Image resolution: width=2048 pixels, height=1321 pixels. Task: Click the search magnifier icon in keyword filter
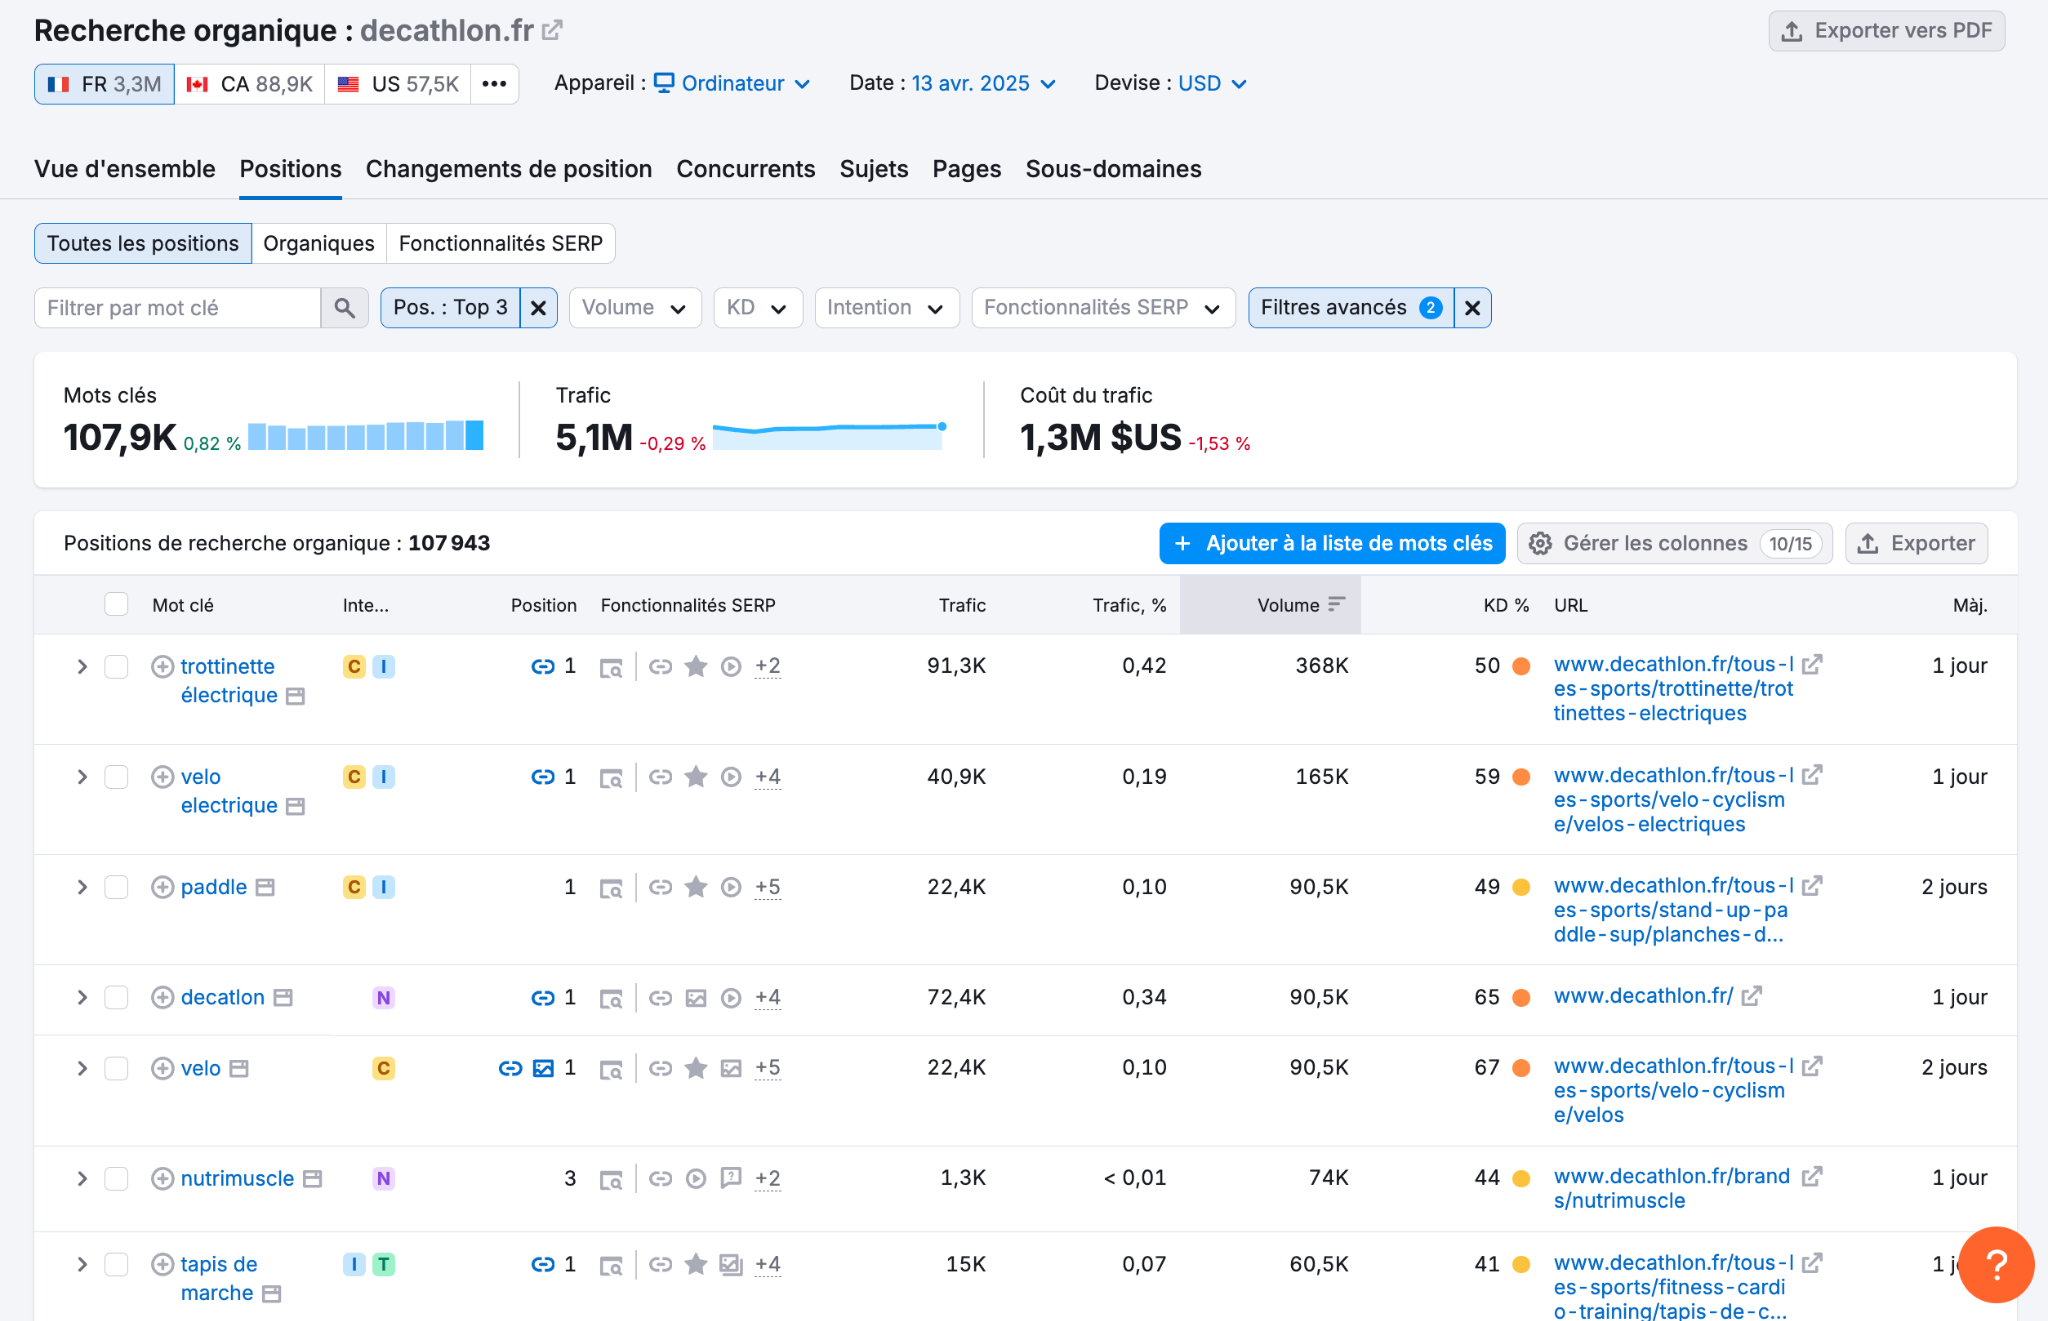[344, 308]
